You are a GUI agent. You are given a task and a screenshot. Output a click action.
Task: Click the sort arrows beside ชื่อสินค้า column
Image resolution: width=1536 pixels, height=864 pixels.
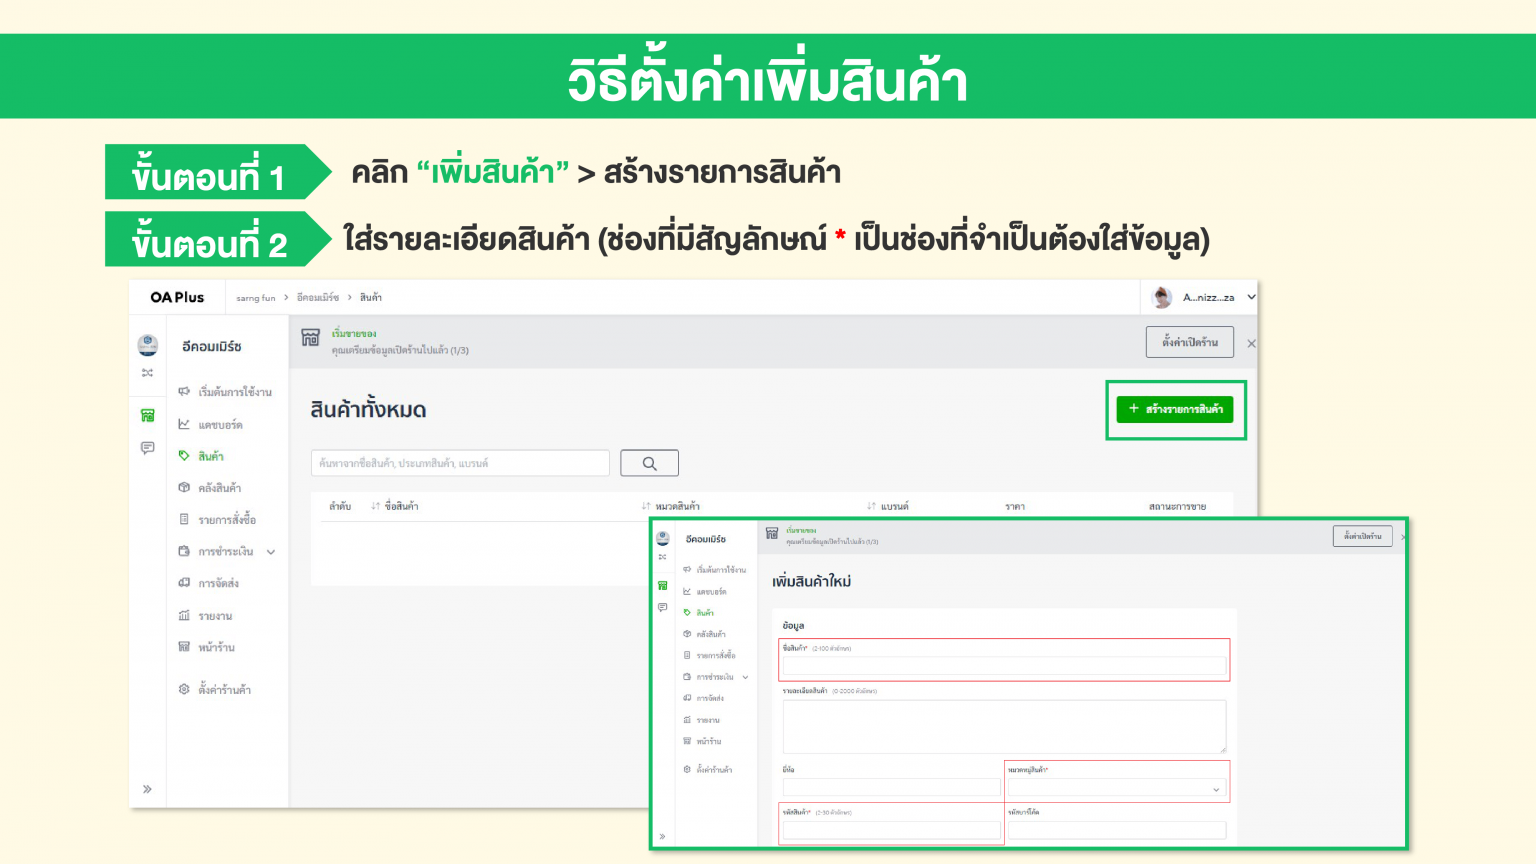tap(376, 507)
